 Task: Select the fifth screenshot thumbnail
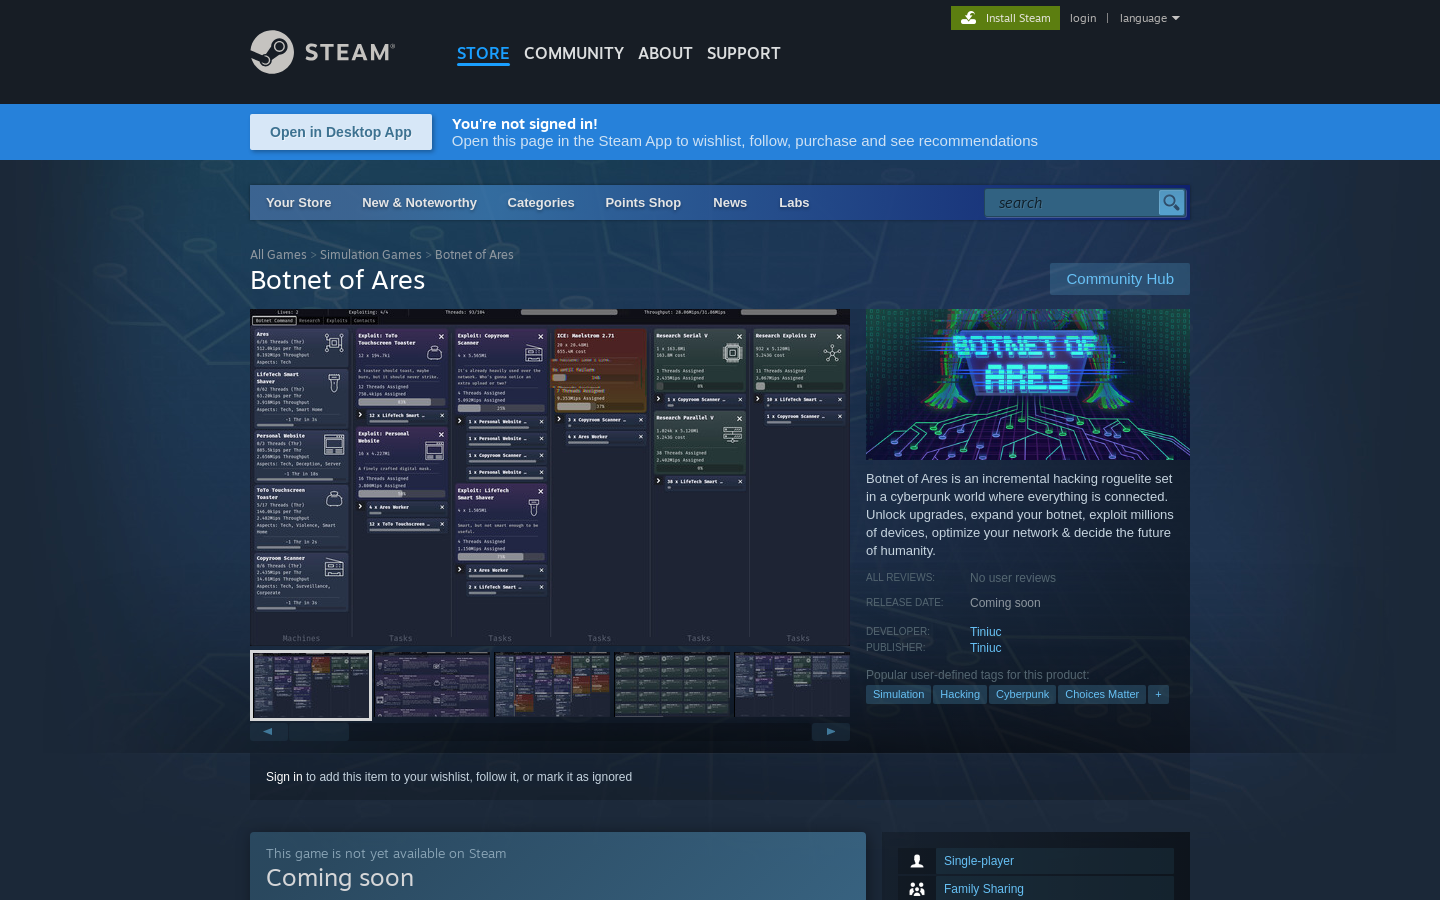tap(792, 685)
